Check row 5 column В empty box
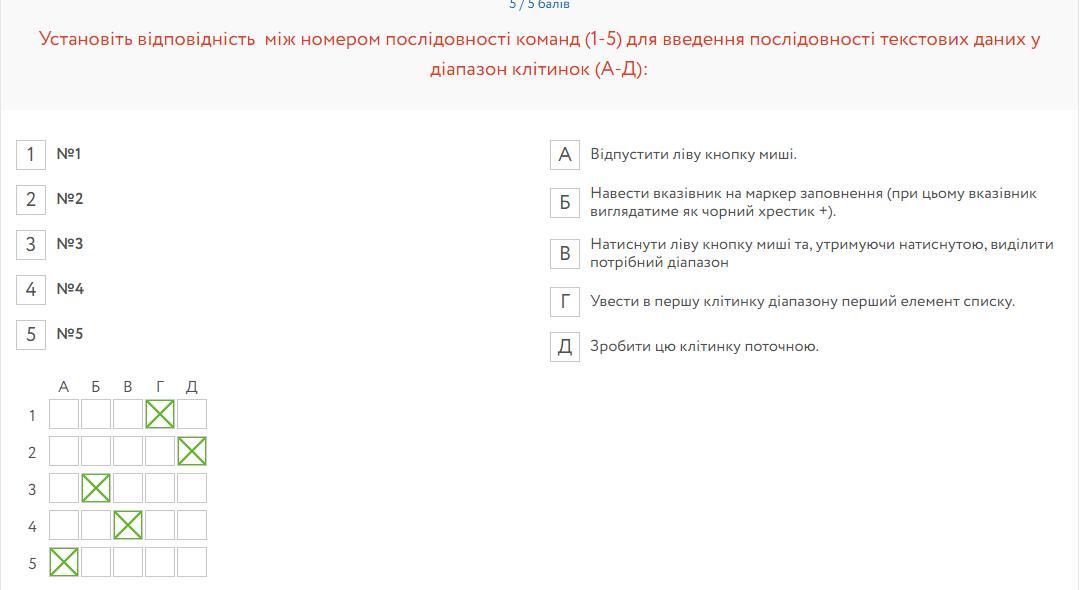 pos(128,562)
